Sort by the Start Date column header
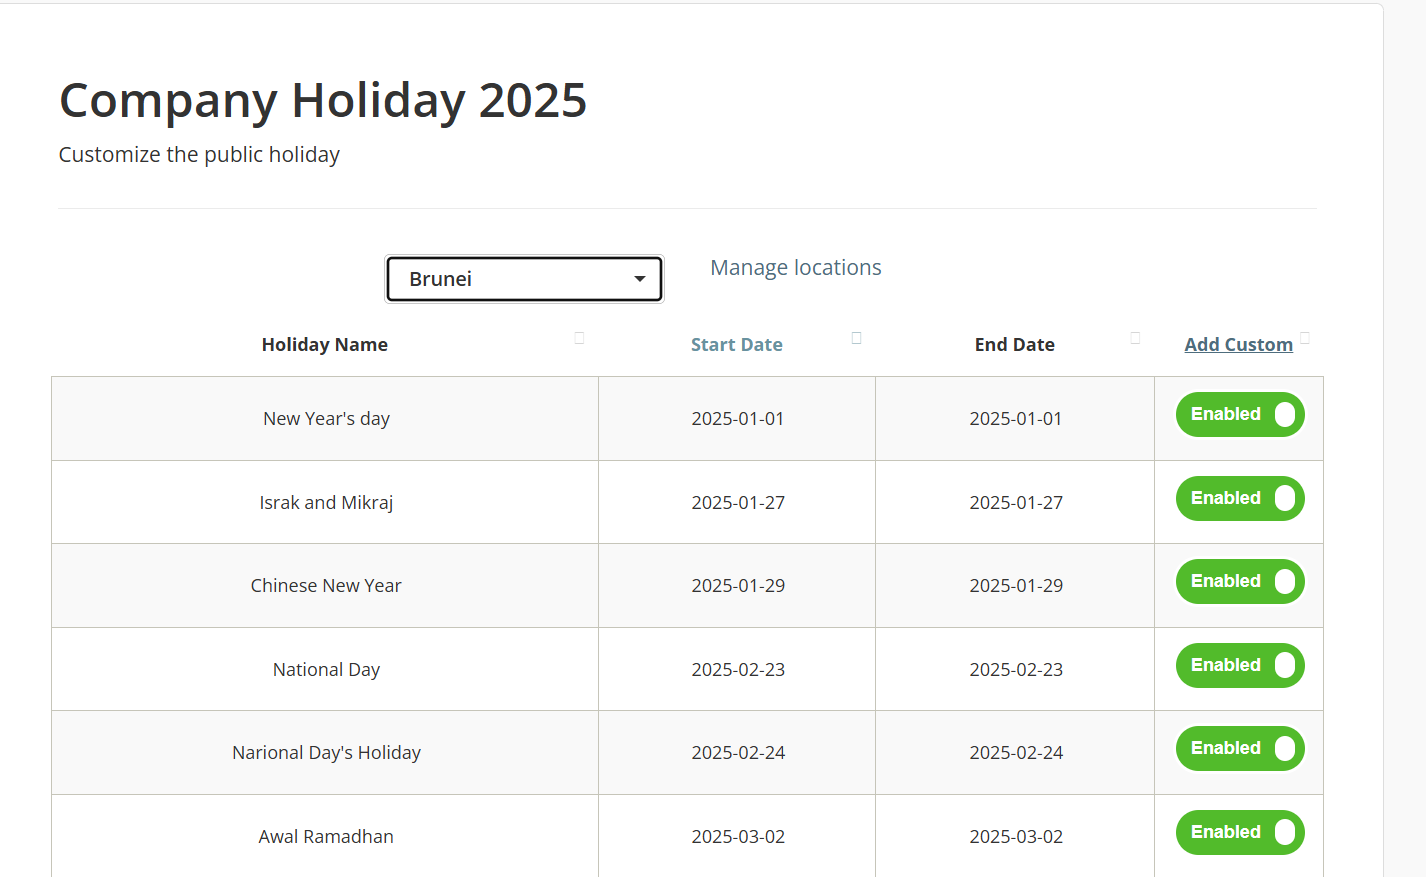Image resolution: width=1426 pixels, height=877 pixels. tap(736, 345)
